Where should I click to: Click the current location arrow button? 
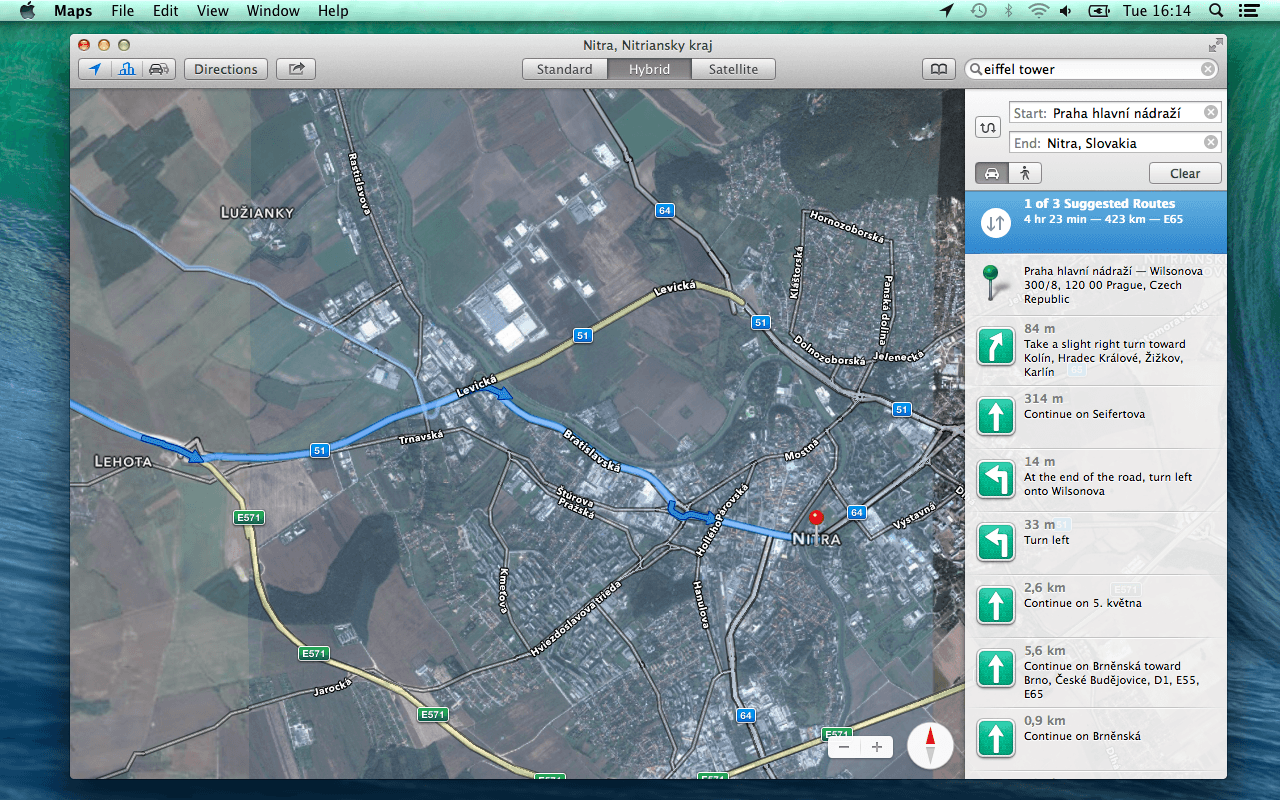95,69
